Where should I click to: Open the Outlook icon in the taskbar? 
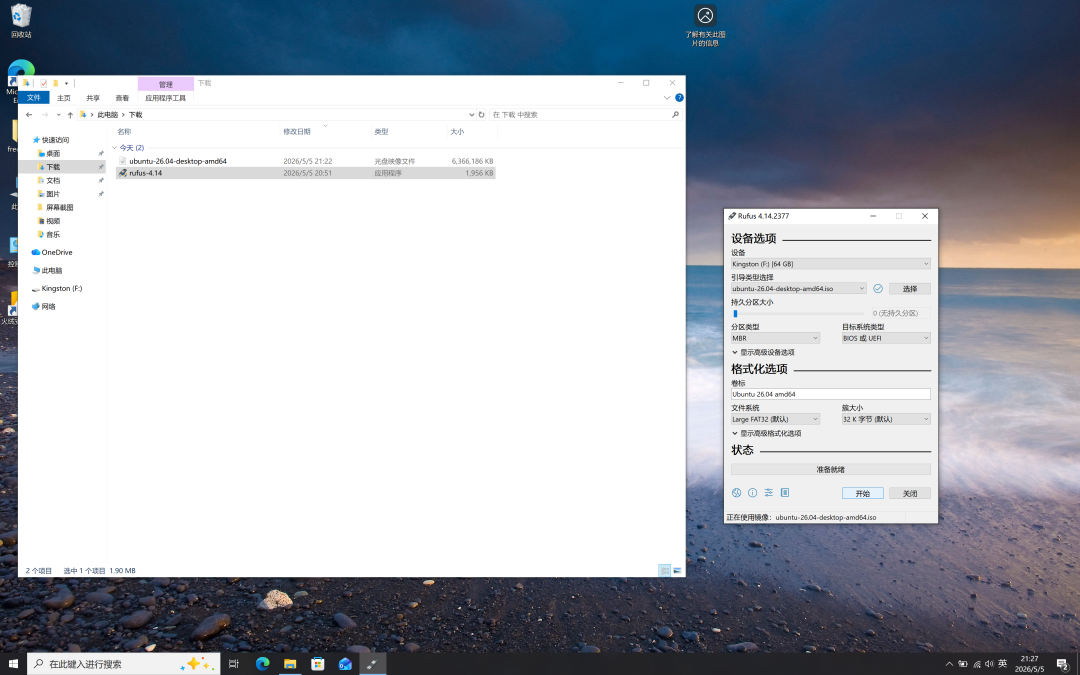coord(345,663)
